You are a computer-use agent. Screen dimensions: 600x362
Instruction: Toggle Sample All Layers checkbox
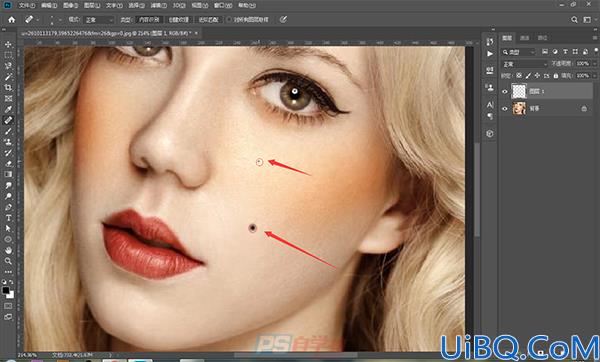[229, 20]
